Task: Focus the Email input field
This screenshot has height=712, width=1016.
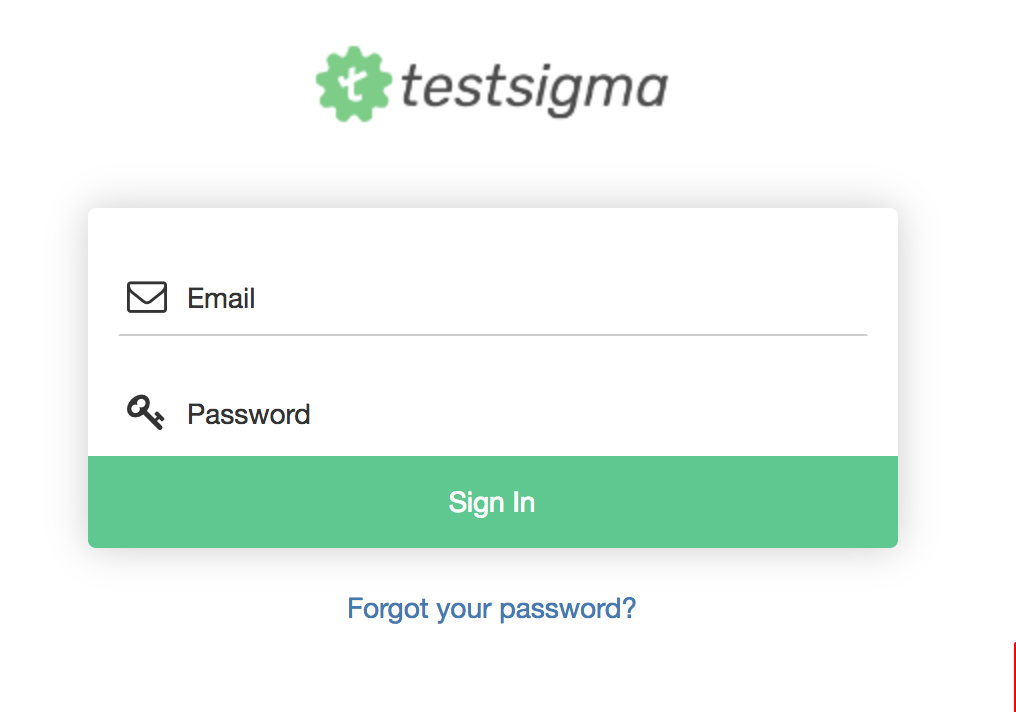Action: (x=520, y=299)
